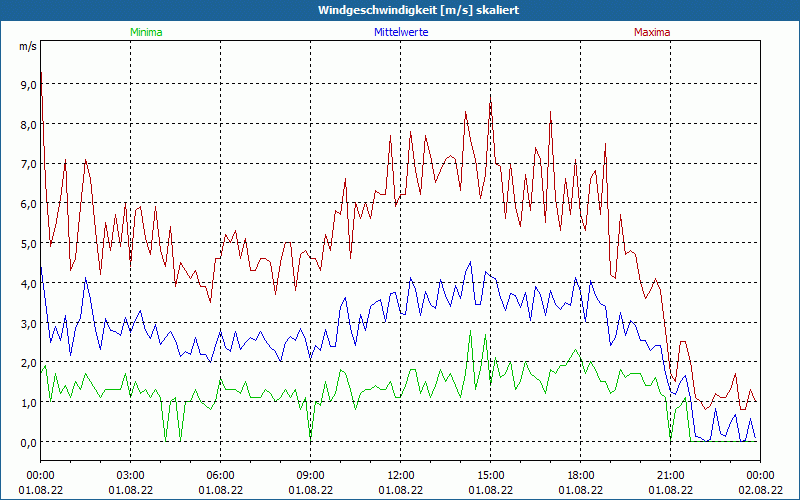The width and height of the screenshot is (800, 500).
Task: Click the '12:00' time axis label
Action: [401, 476]
